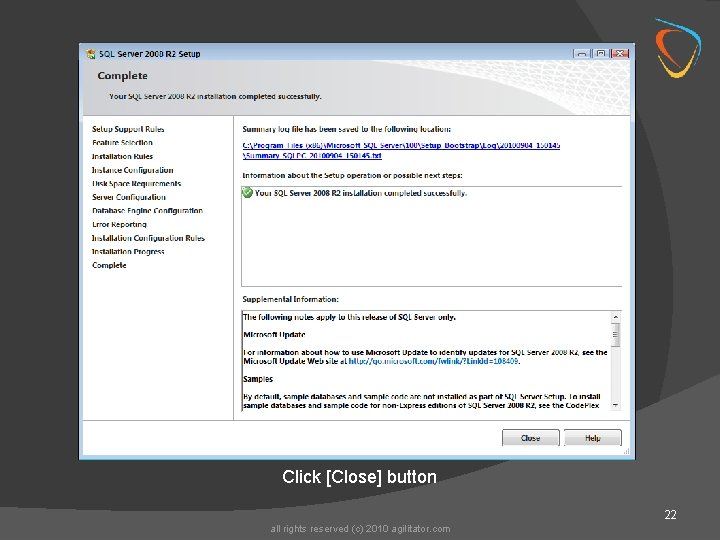Select Complete step in sidebar
The width and height of the screenshot is (720, 540).
(109, 265)
